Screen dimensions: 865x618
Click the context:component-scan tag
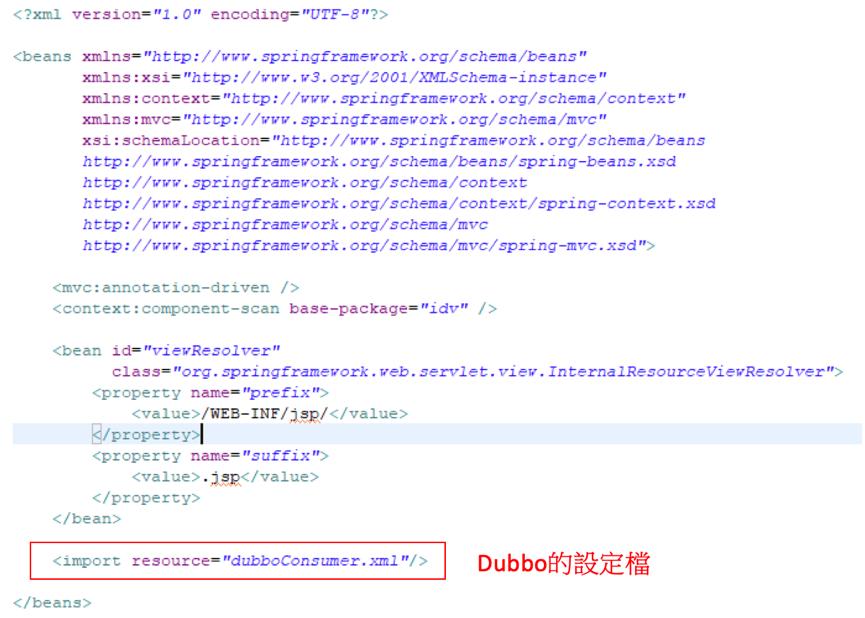pos(166,308)
